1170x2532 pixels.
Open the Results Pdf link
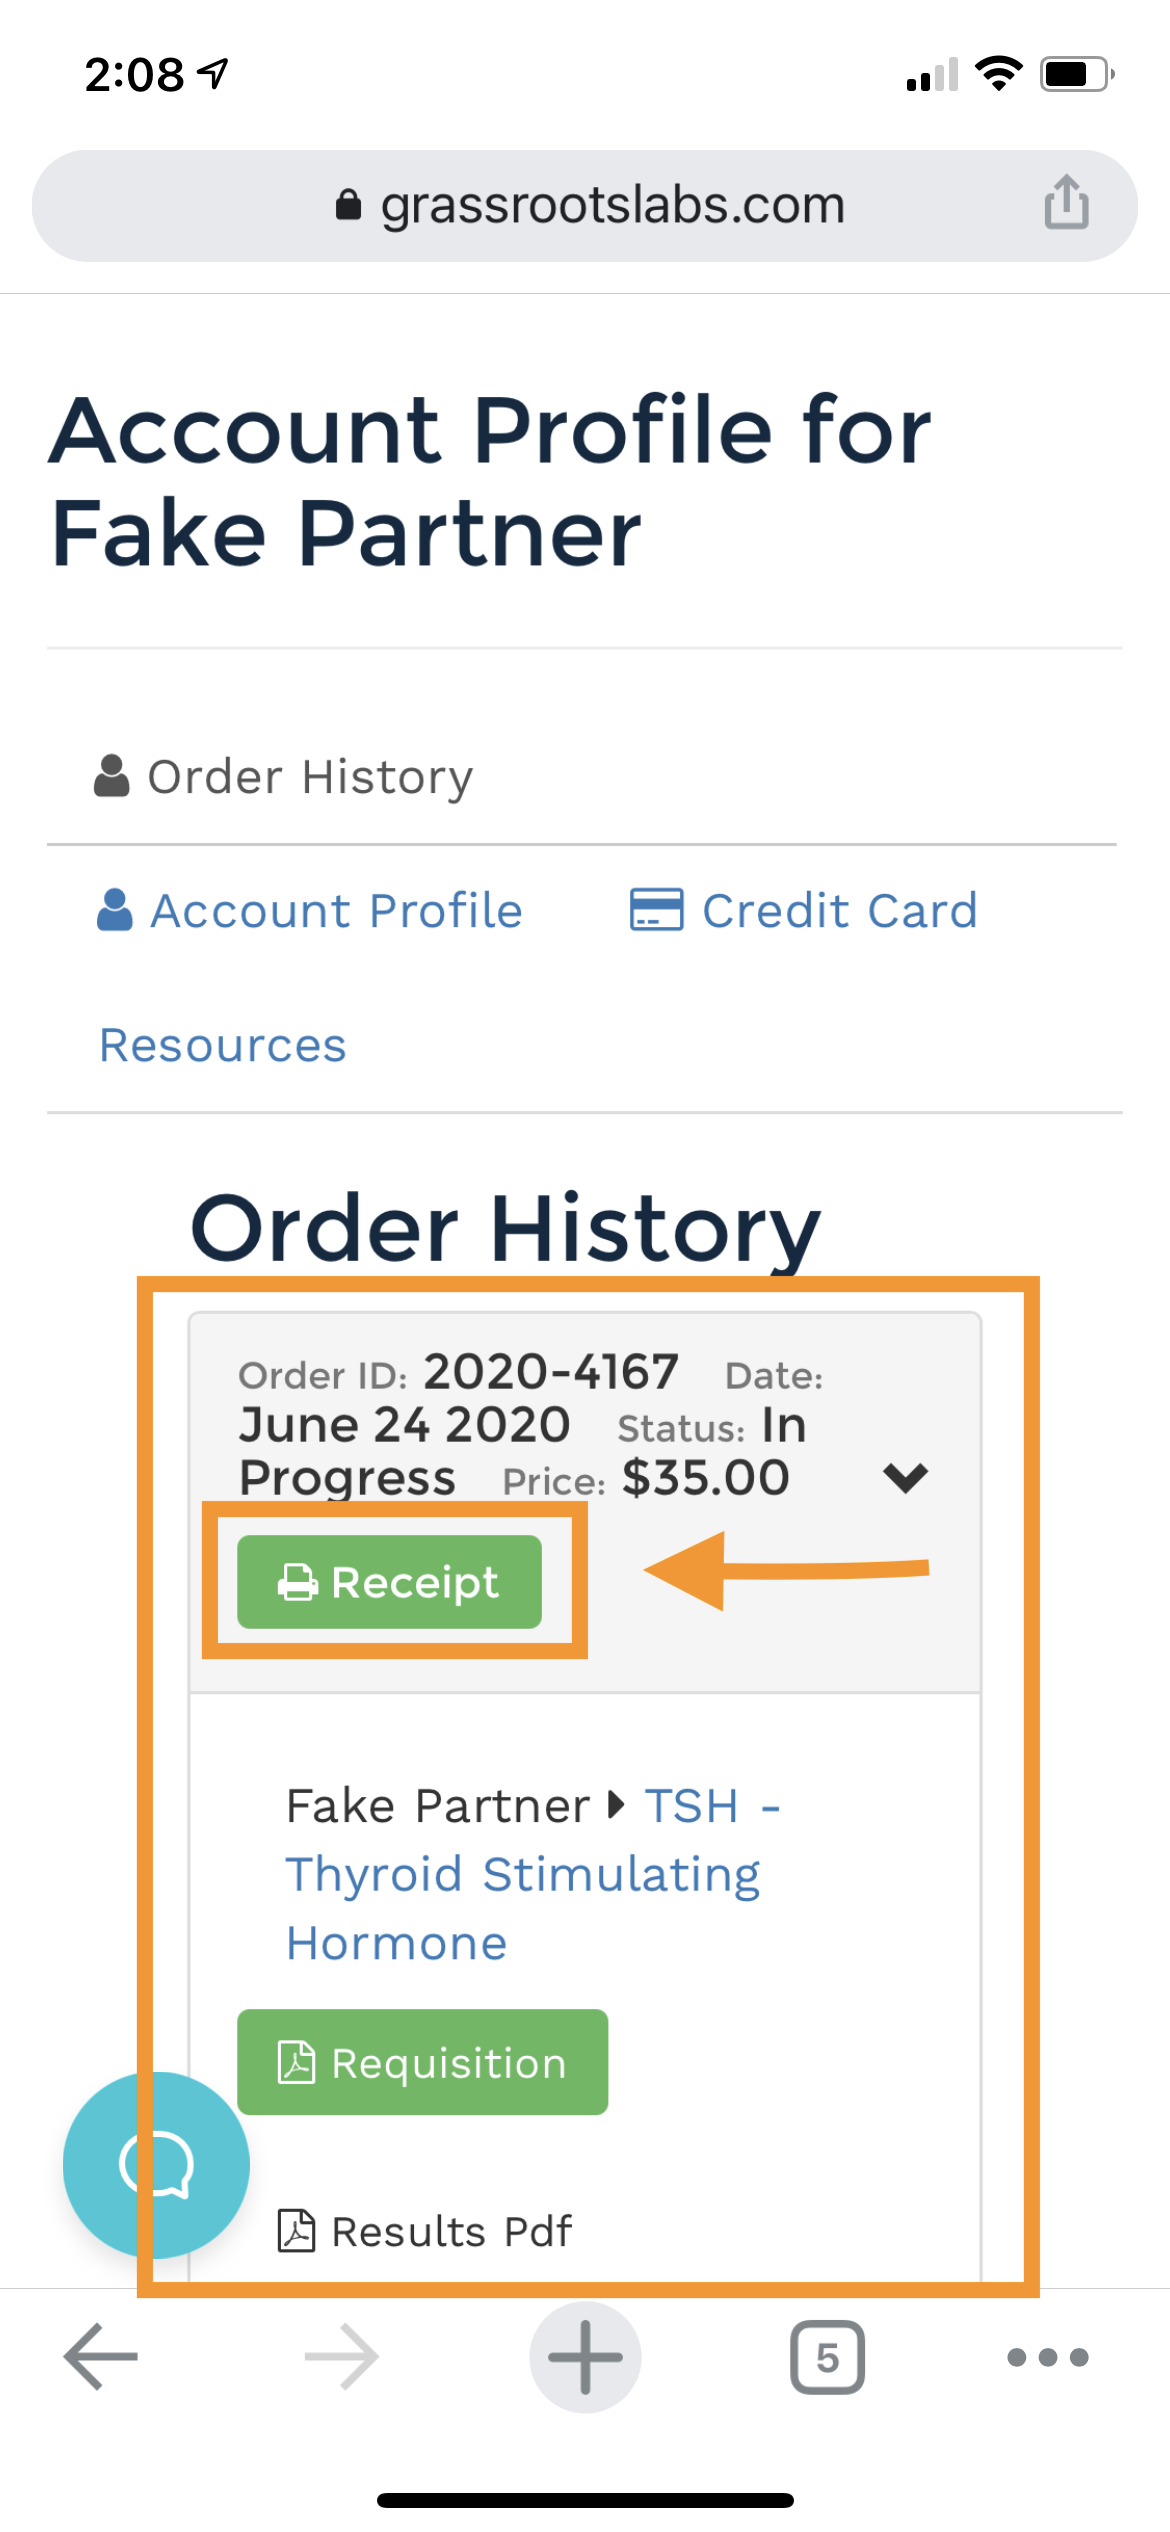424,2231
